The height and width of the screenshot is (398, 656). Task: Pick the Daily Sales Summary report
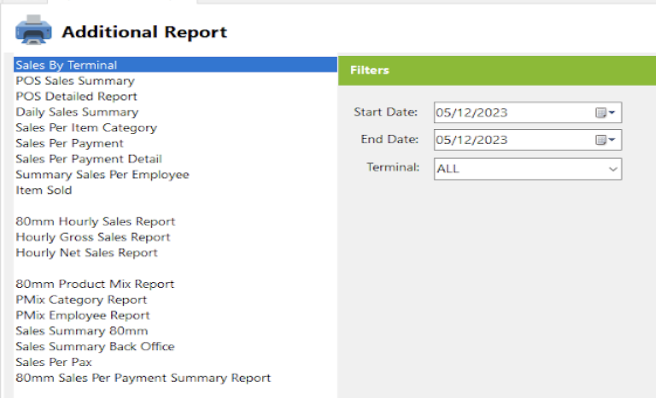pos(77,112)
